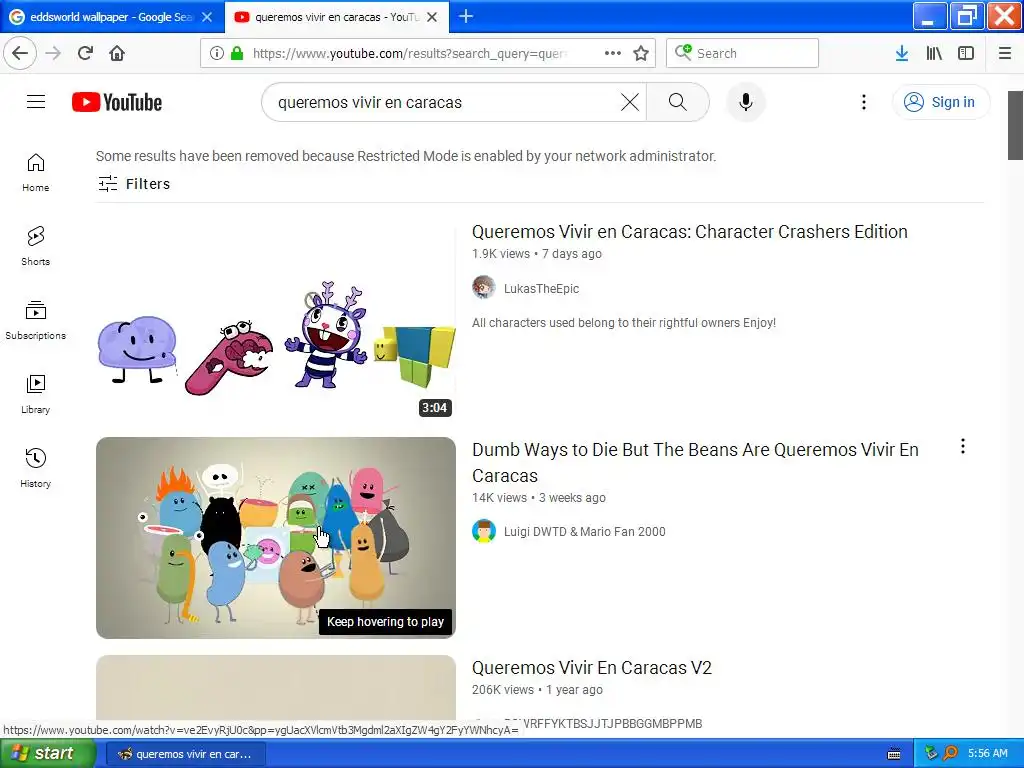Screen dimensions: 1024x768
Task: Open the Dumb Ways to Die beans thumbnail
Action: pos(276,537)
